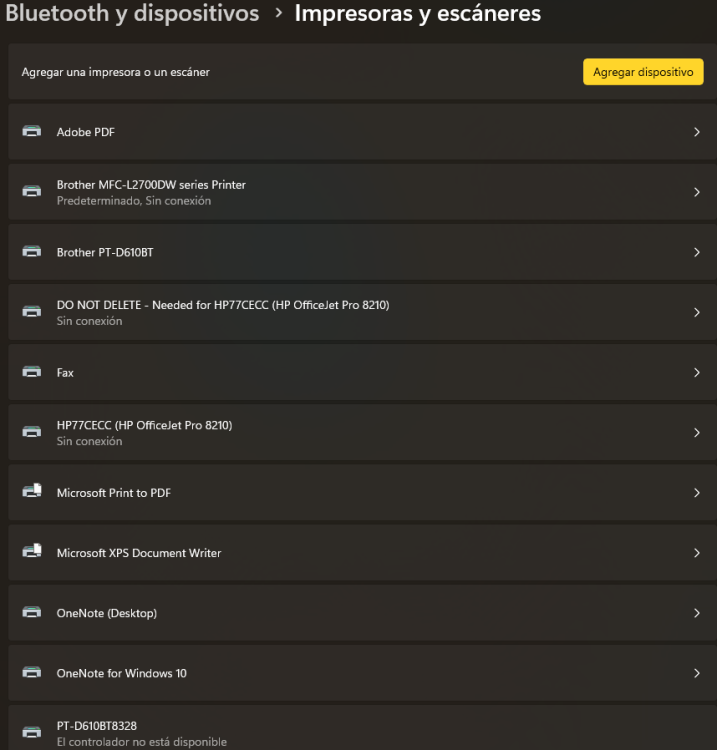This screenshot has height=750, width=717.
Task: Click the Adobe PDF printer icon
Action: (32, 132)
